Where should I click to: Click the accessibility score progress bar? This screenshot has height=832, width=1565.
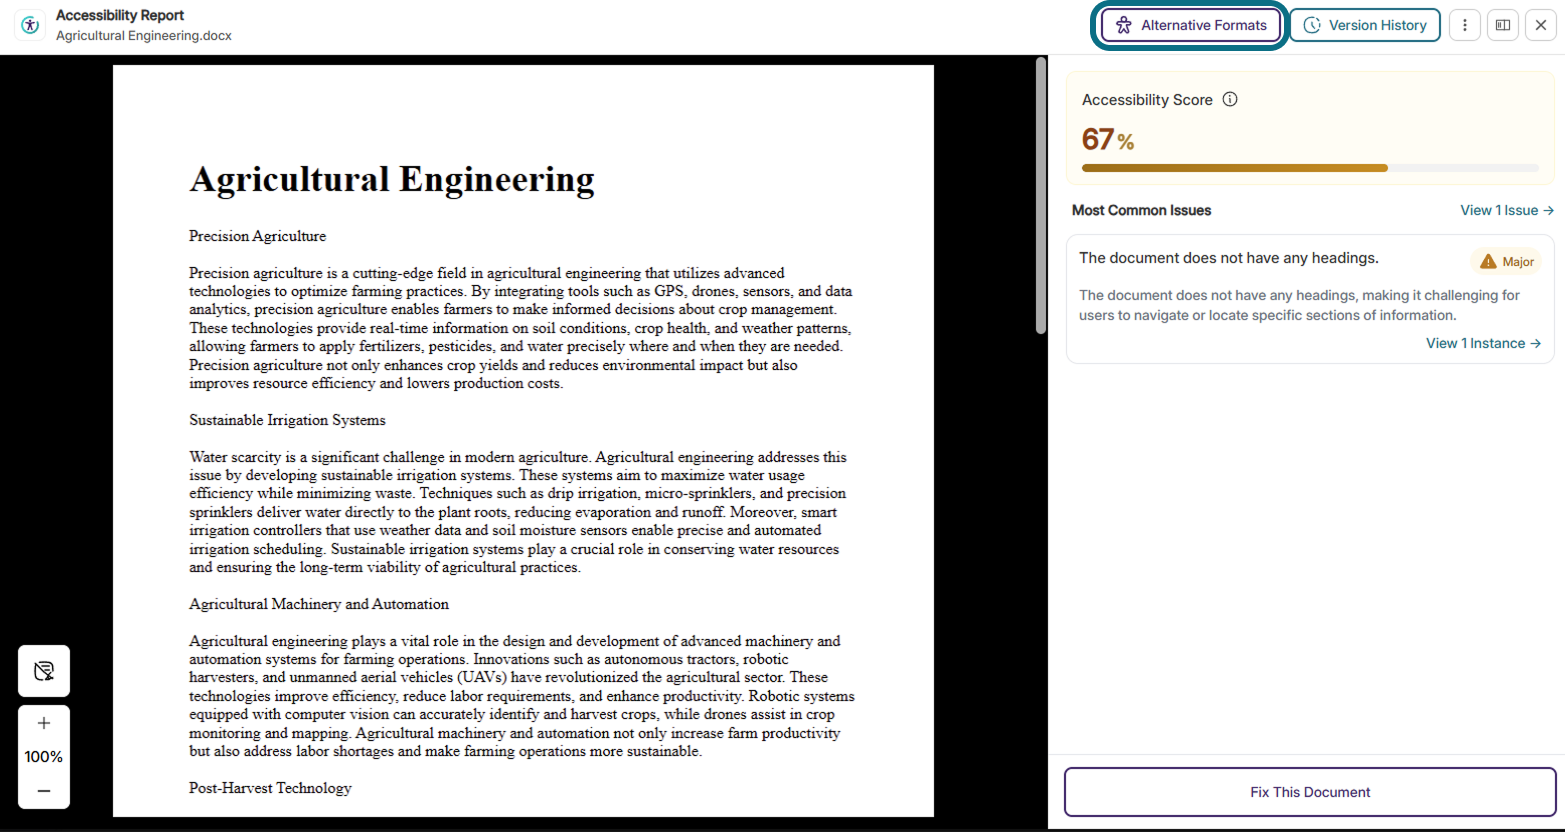[1310, 168]
